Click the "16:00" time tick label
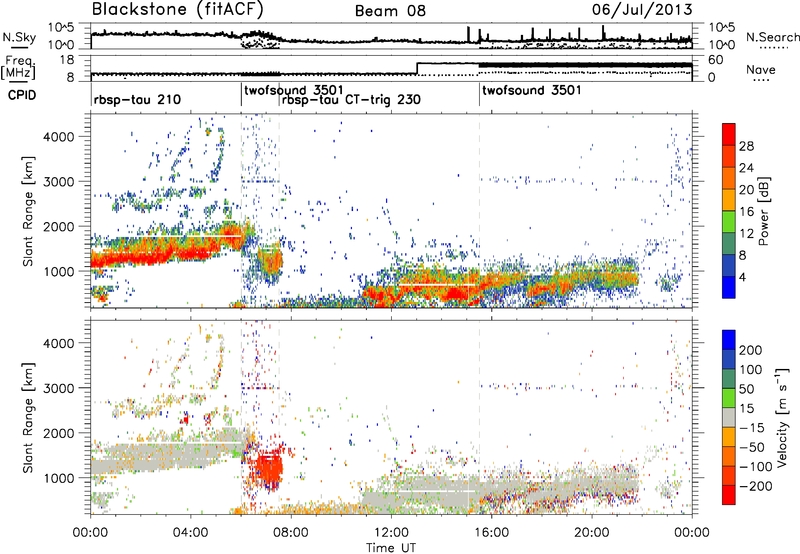800x554 pixels. pos(491,533)
